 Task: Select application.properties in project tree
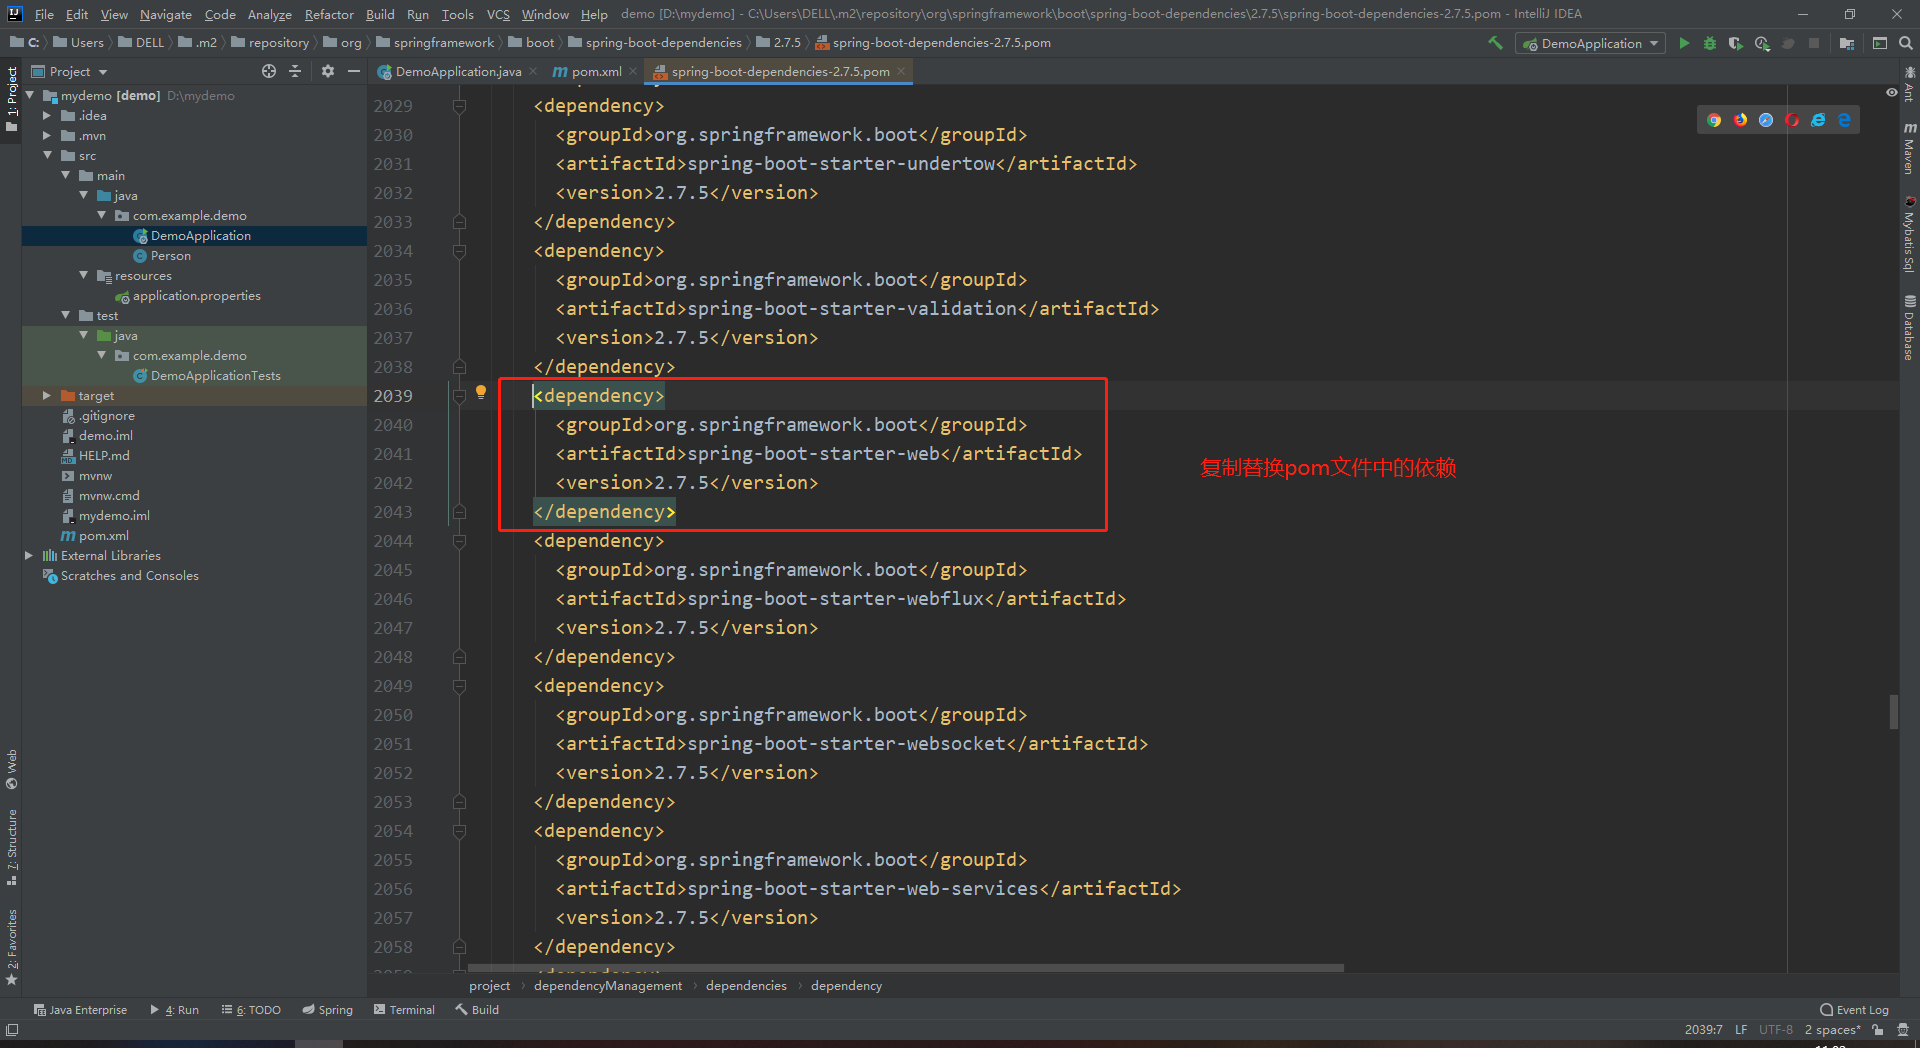click(196, 295)
